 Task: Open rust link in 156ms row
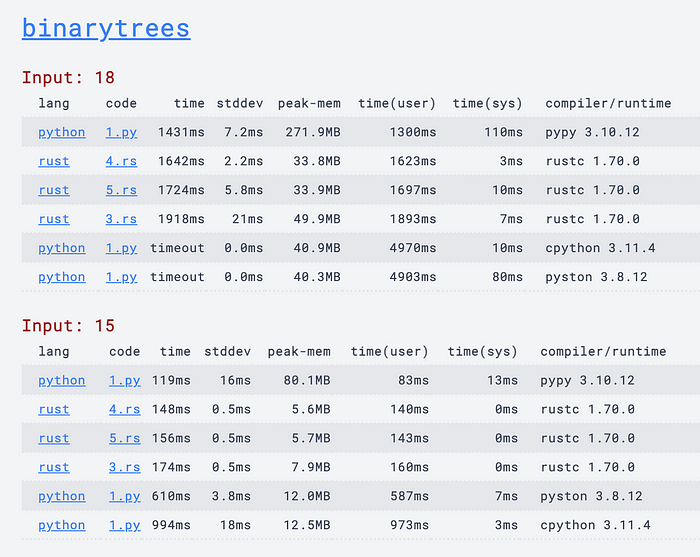tap(54, 438)
